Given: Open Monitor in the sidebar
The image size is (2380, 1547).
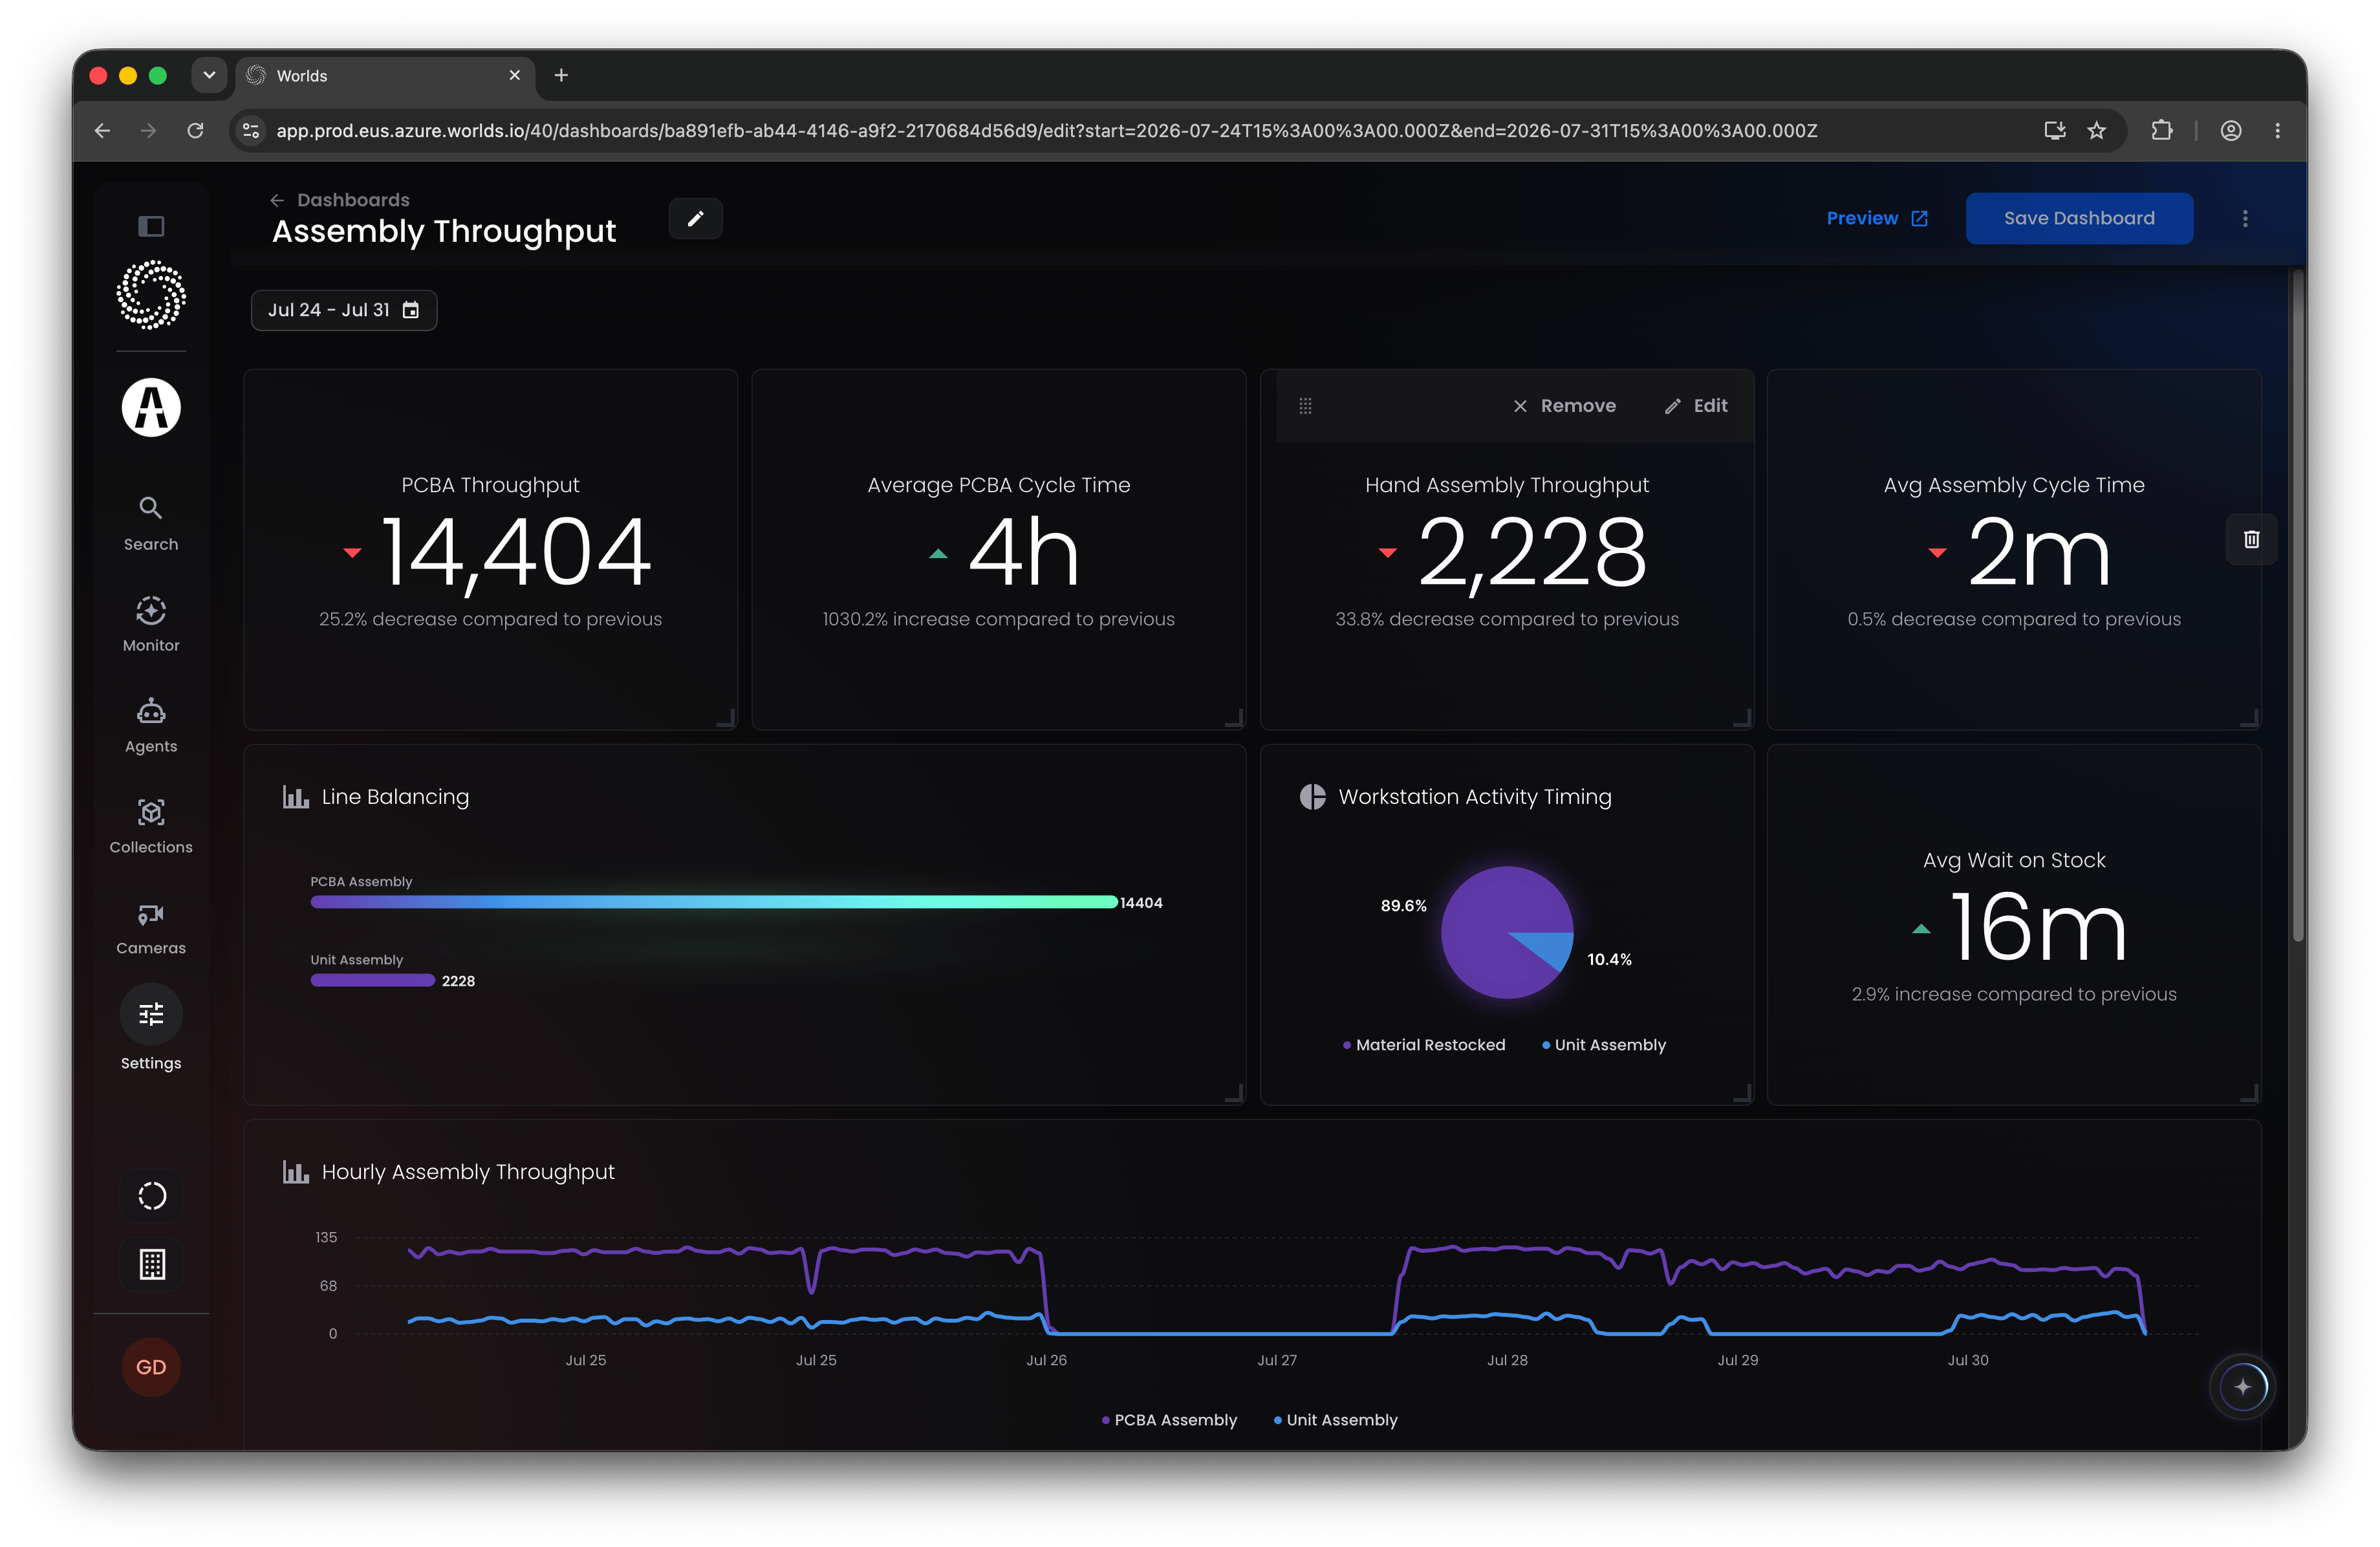Looking at the screenshot, I should [151, 624].
